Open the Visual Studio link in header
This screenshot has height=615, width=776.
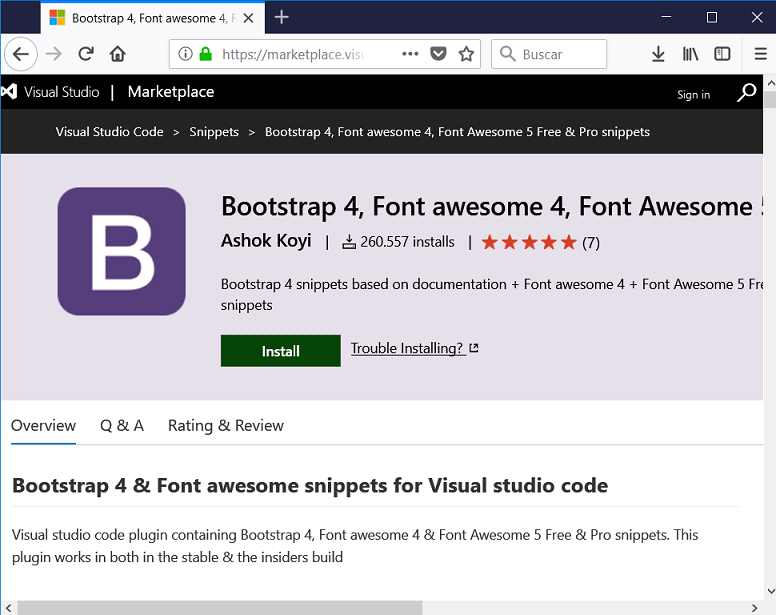(61, 92)
